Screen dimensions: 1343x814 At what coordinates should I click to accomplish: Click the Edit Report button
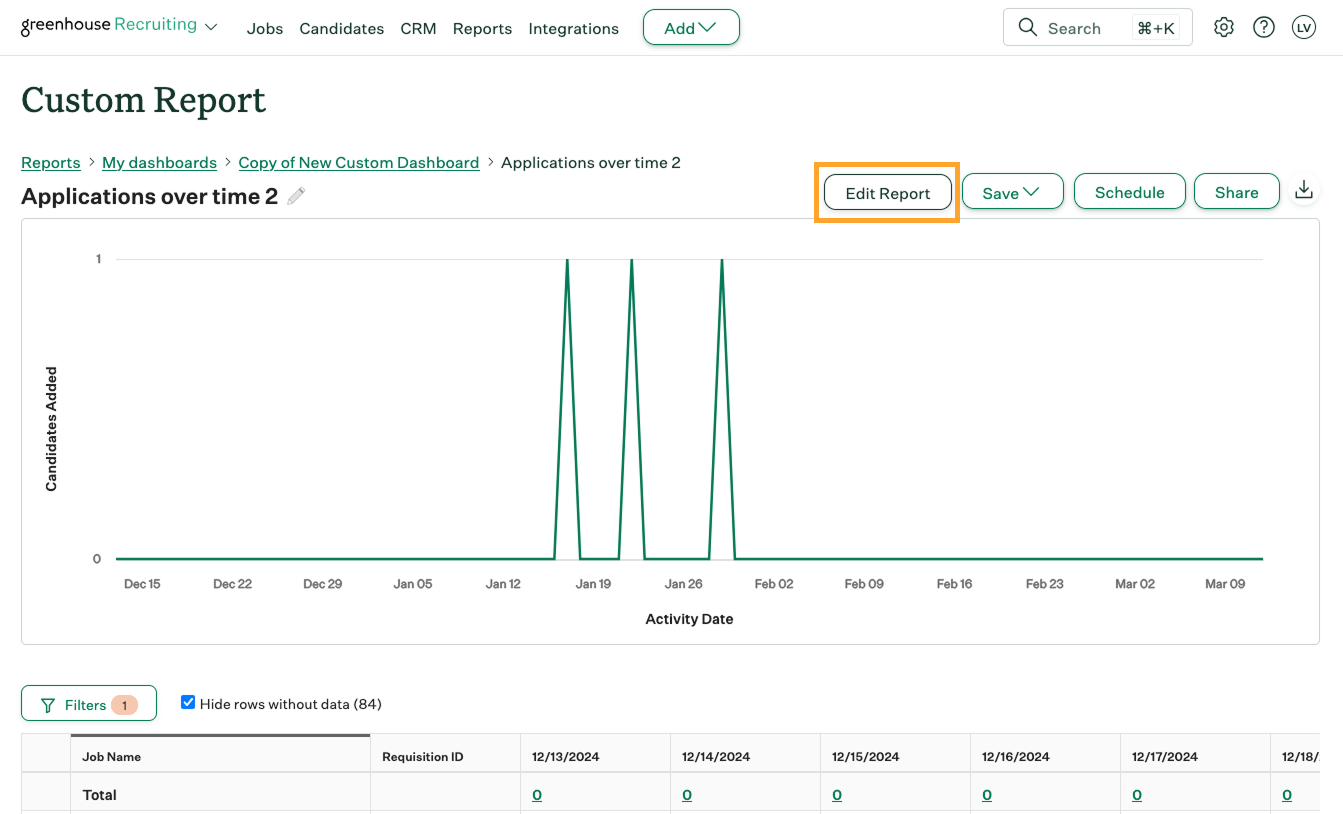pyautogui.click(x=887, y=193)
